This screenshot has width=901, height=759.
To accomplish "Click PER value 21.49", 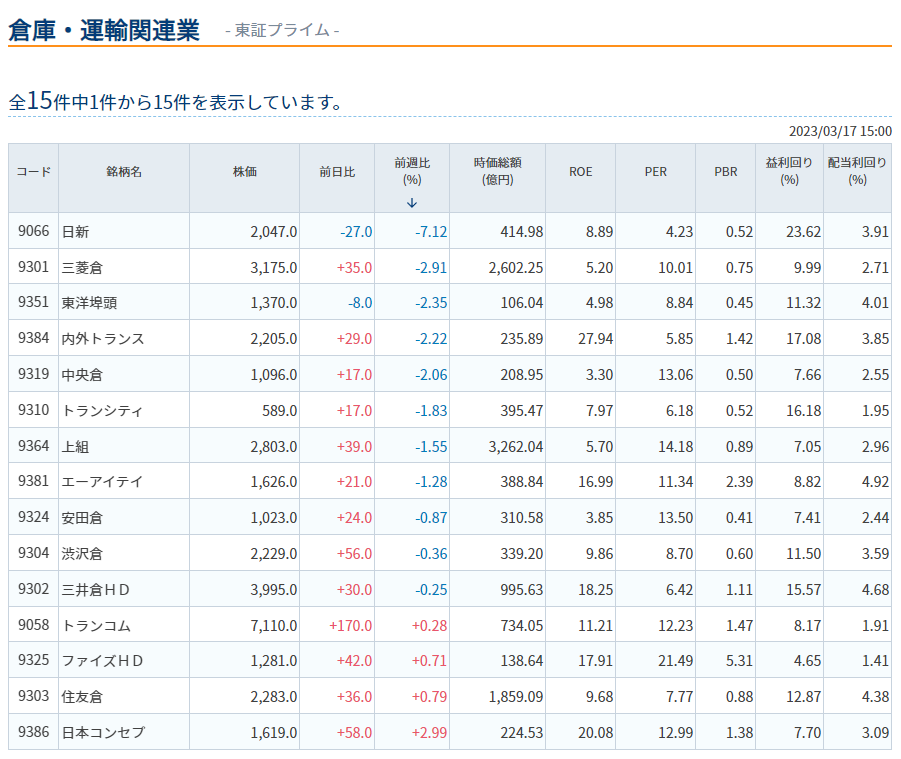I will (x=676, y=661).
